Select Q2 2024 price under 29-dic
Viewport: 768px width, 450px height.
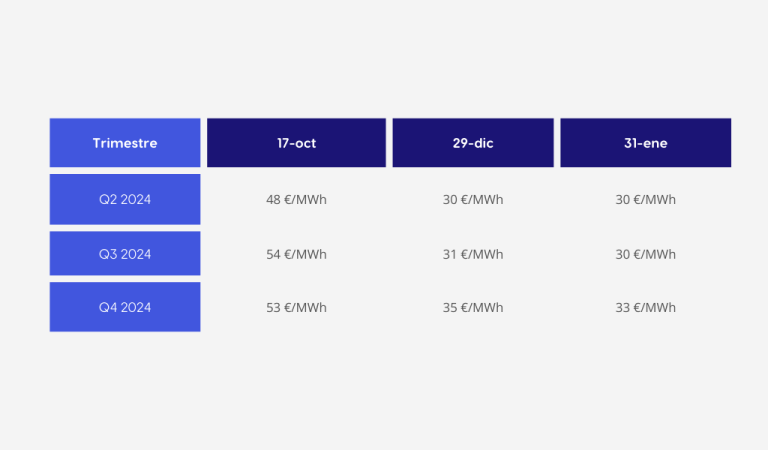(473, 199)
